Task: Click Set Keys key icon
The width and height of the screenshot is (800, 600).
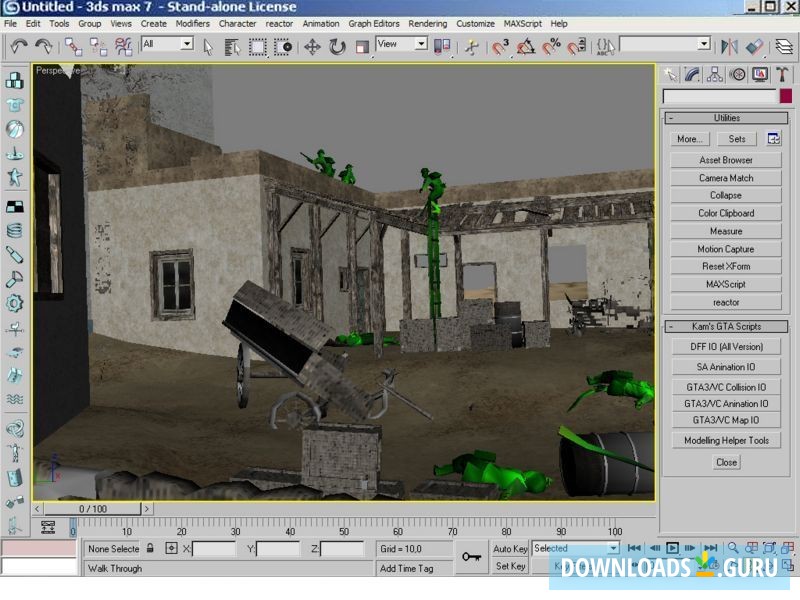Action: 471,557
